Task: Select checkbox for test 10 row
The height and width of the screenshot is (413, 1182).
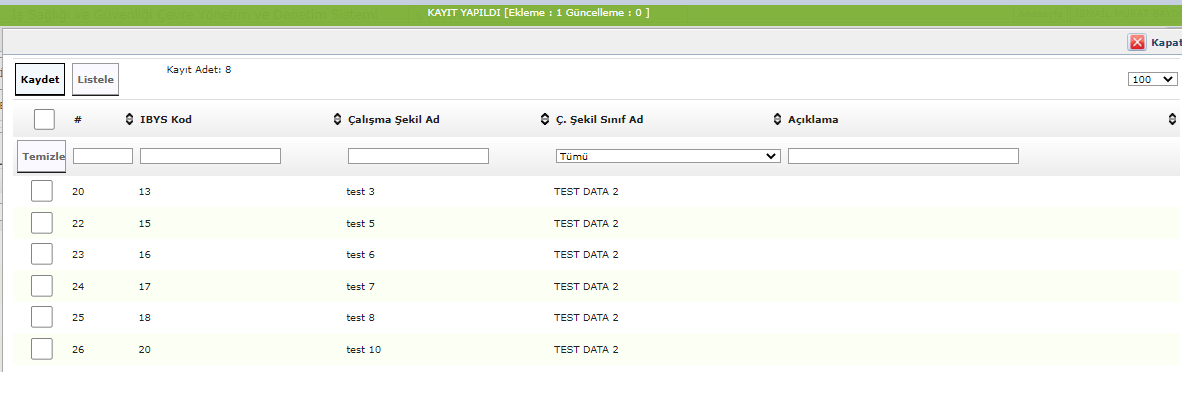Action: pyautogui.click(x=42, y=349)
